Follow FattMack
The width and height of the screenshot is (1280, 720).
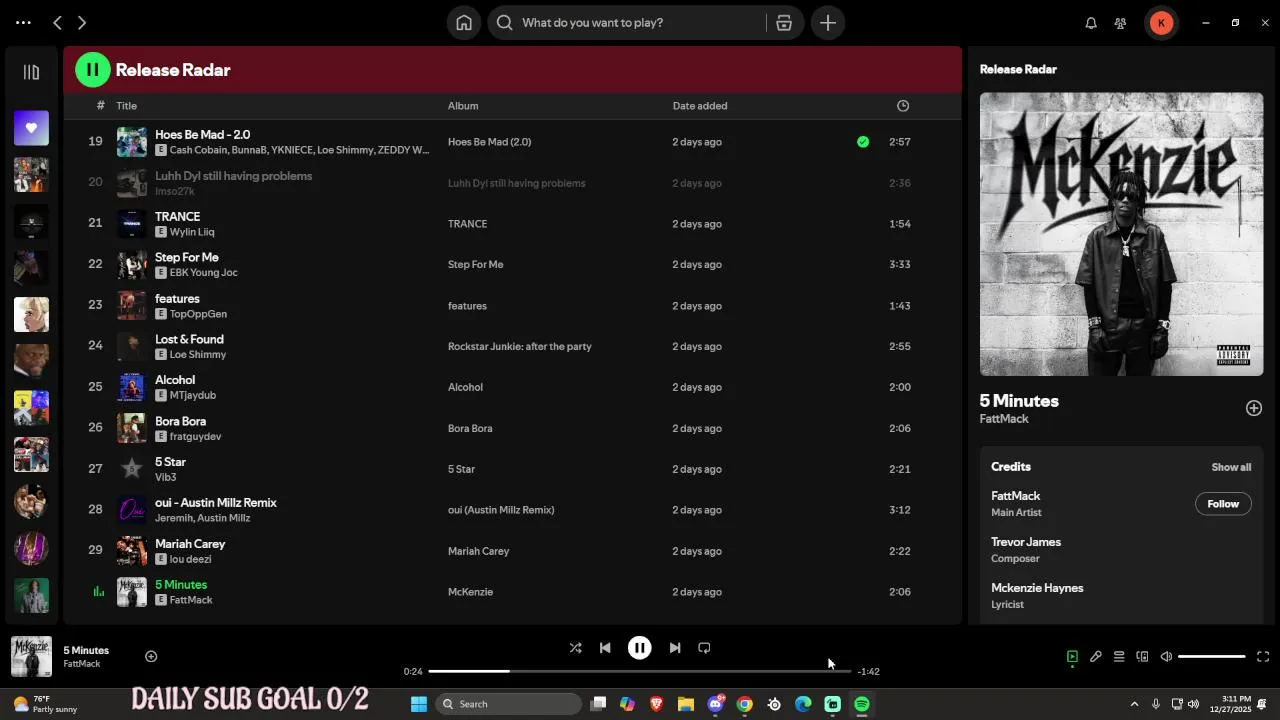click(x=1223, y=504)
